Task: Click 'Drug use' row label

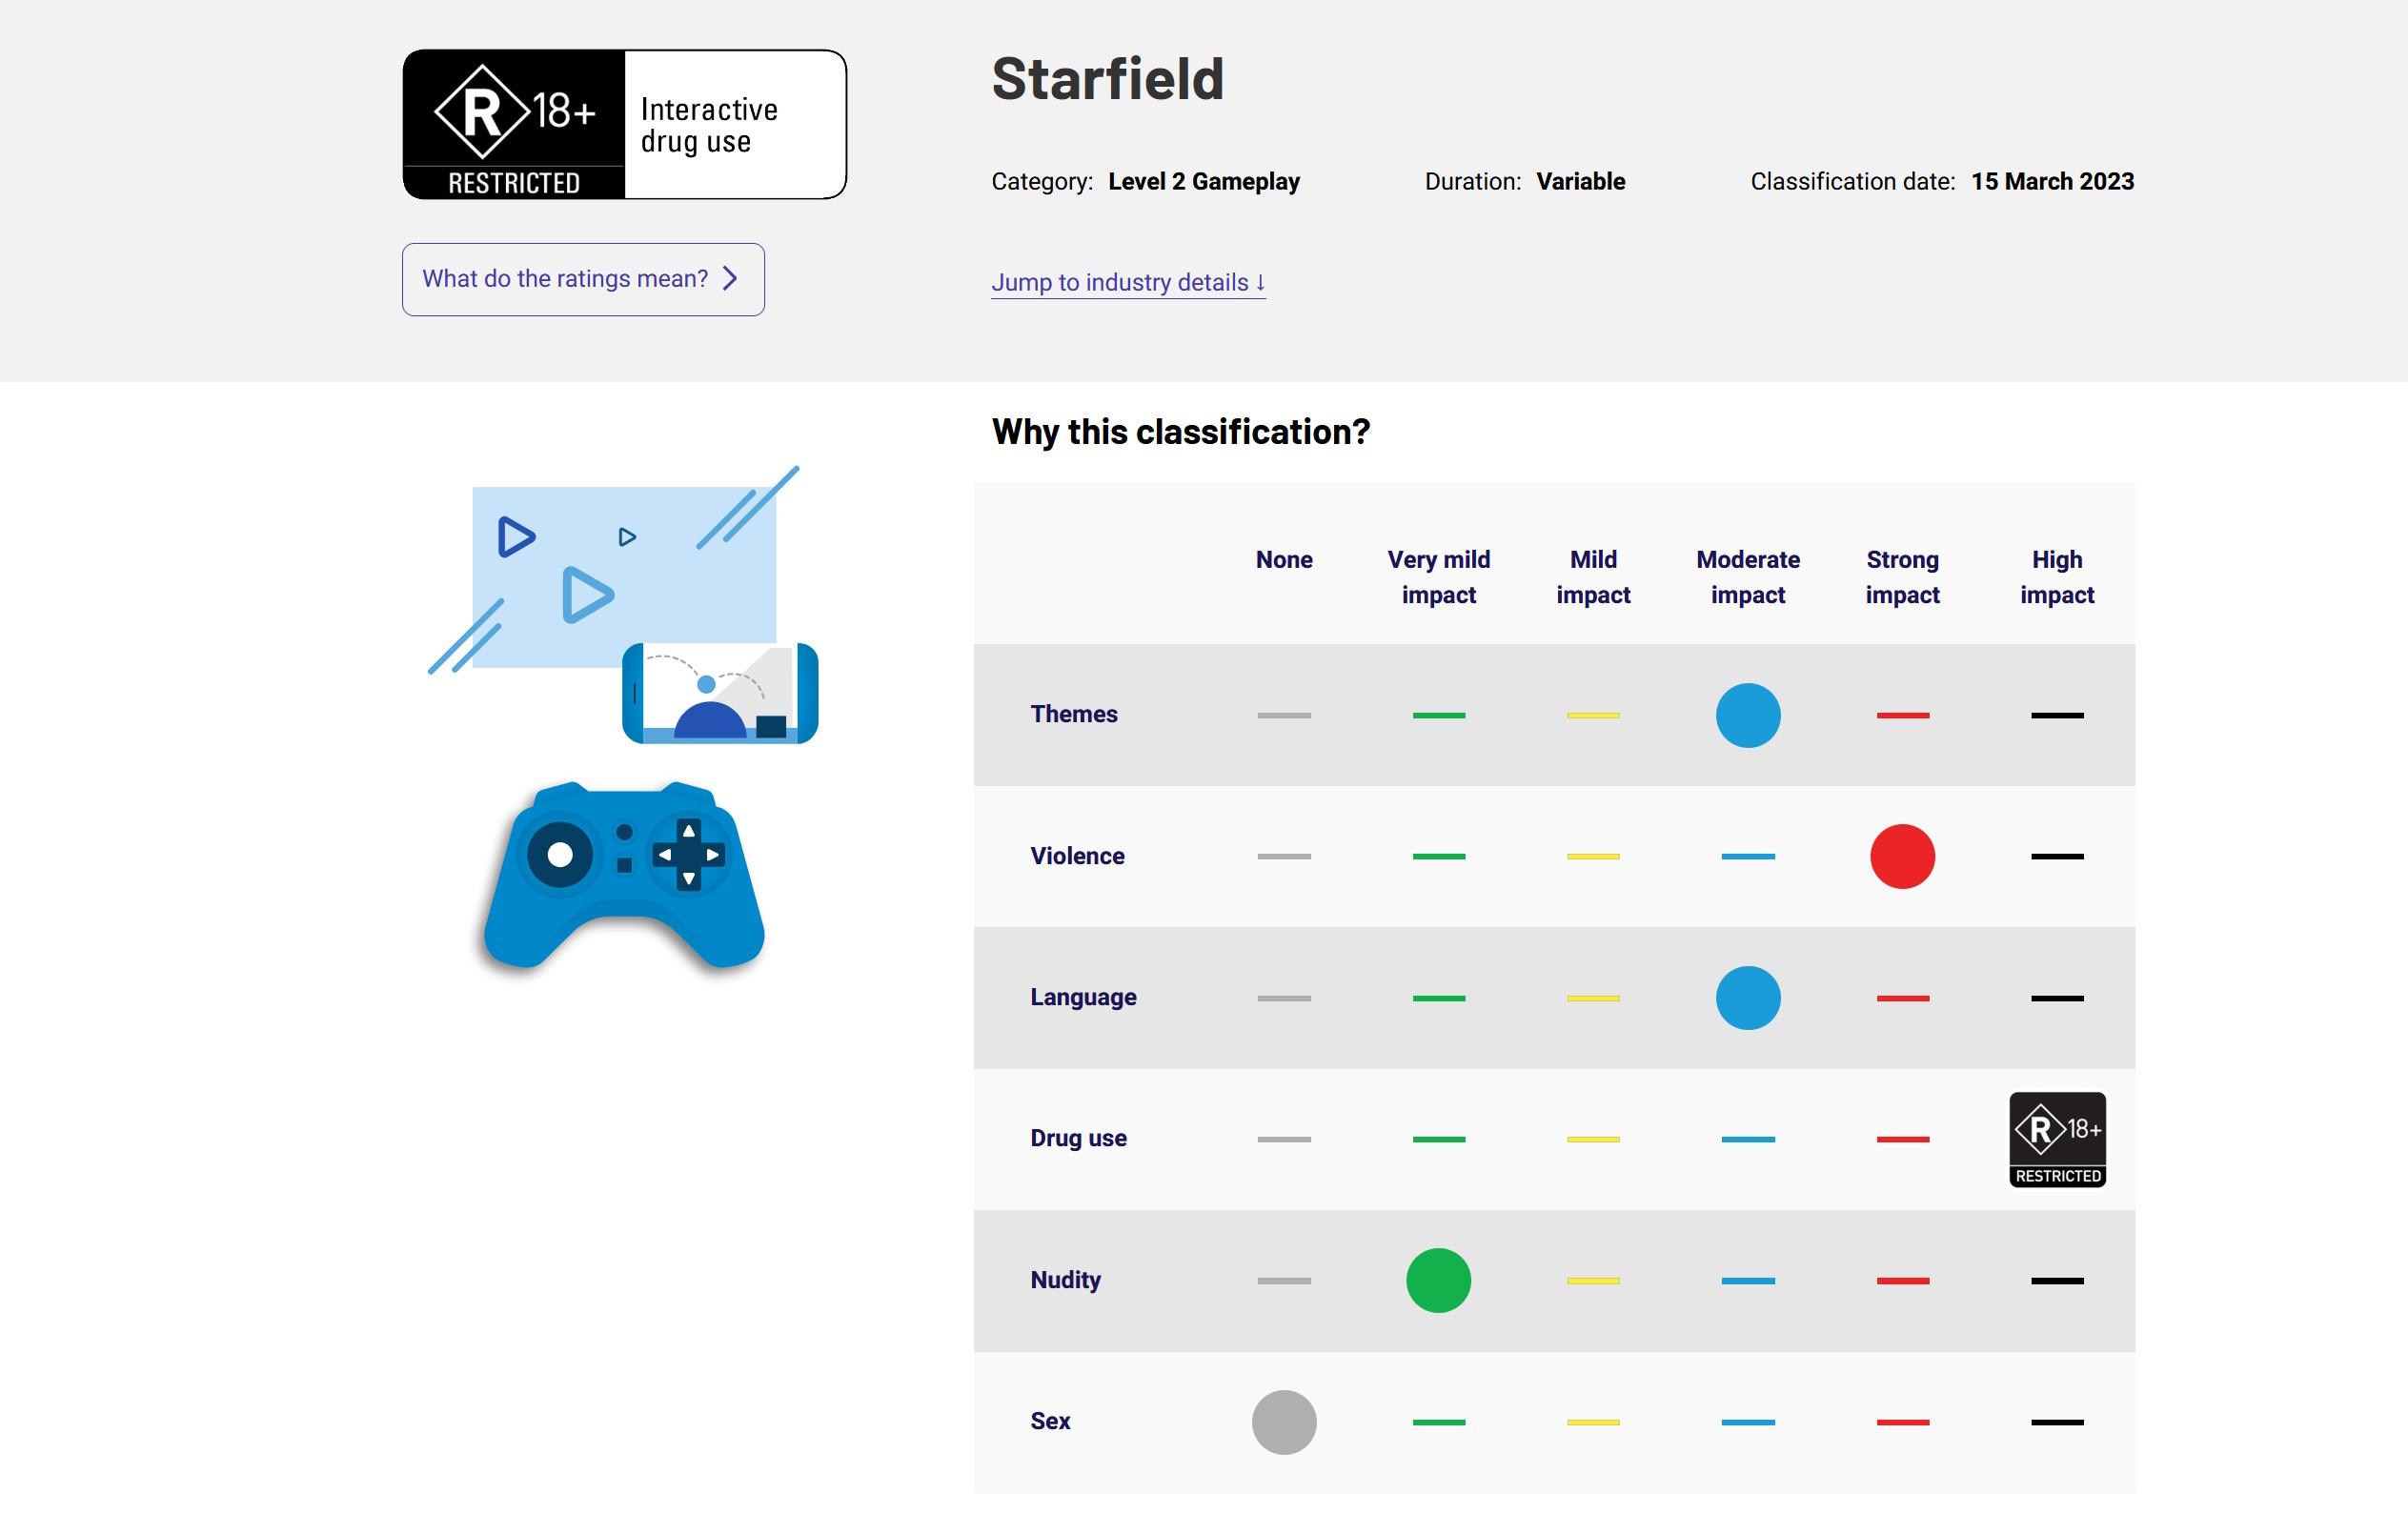Action: 1078,1139
